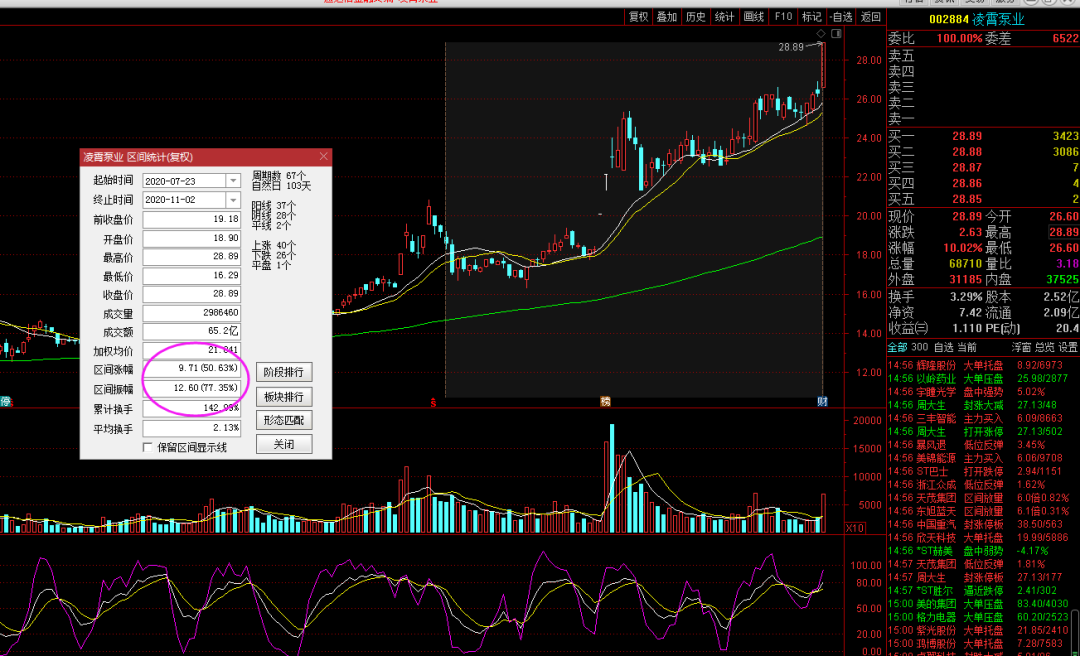Activate the 画线 drawing tool
The height and width of the screenshot is (656, 1080).
(754, 17)
